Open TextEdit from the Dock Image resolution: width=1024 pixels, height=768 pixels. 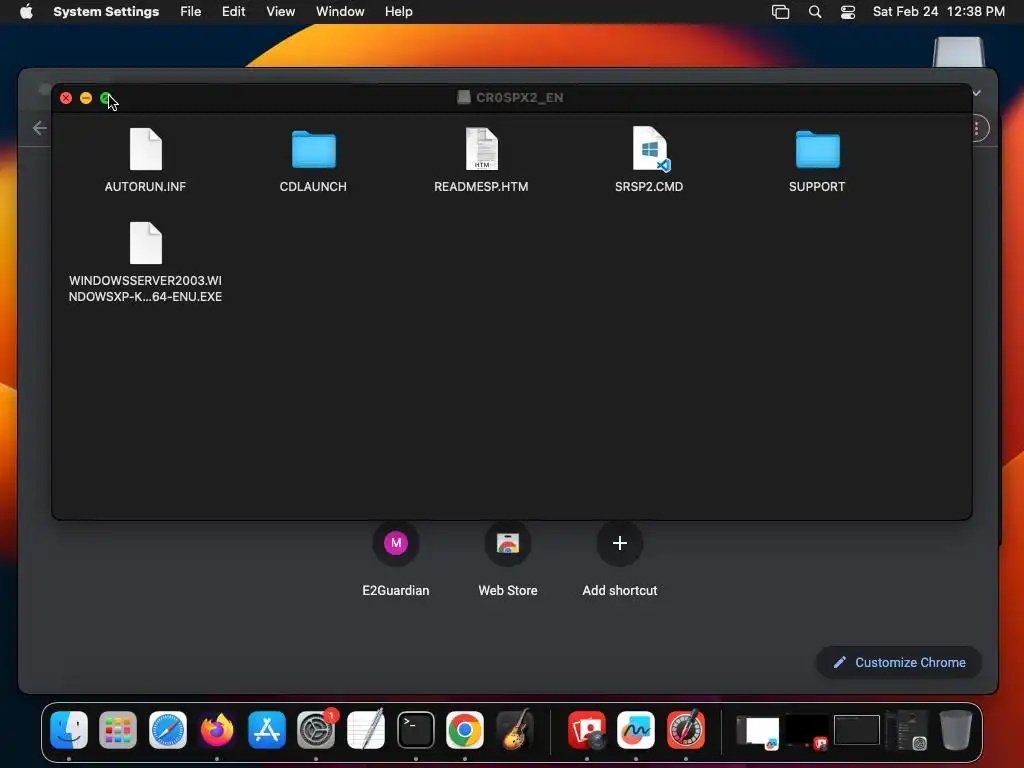(x=366, y=729)
